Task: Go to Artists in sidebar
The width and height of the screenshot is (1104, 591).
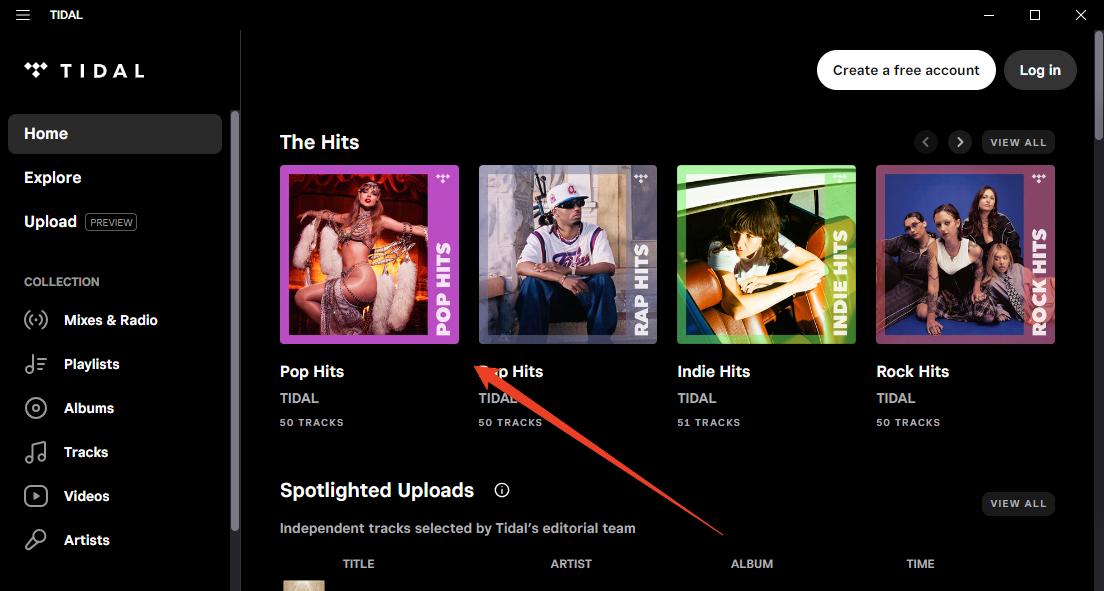Action: click(x=86, y=540)
